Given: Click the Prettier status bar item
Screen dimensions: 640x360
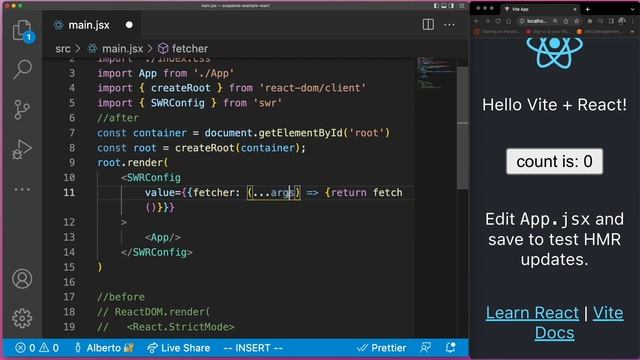Looking at the screenshot, I should (x=382, y=348).
